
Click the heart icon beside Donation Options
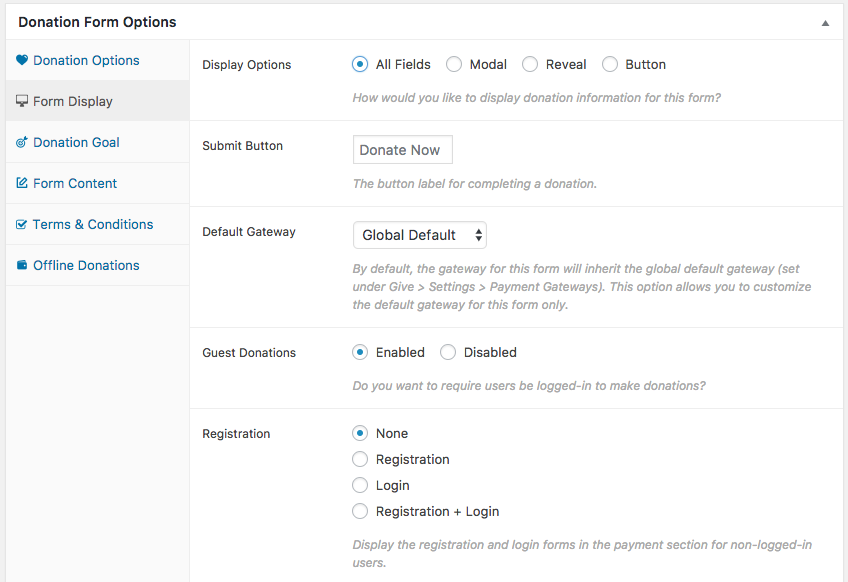(22, 60)
